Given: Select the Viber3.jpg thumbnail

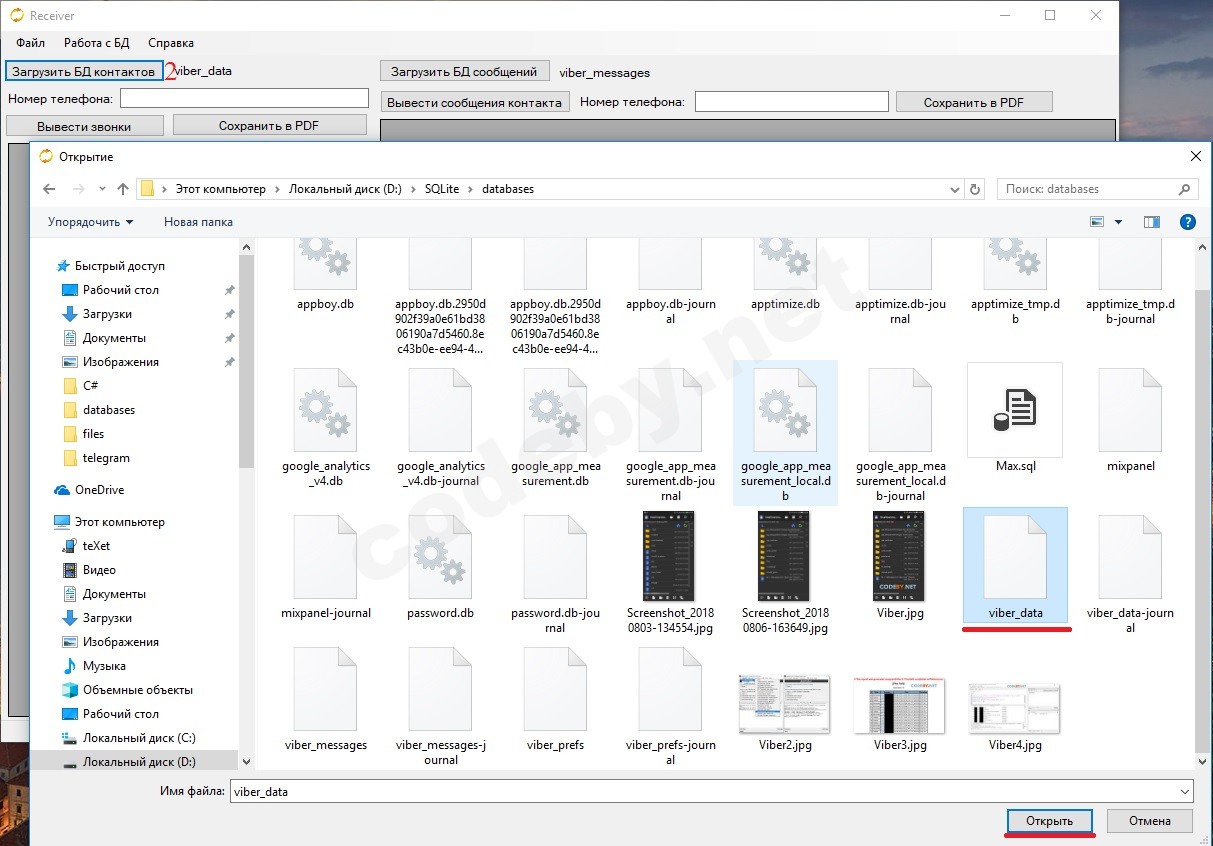Looking at the screenshot, I should tap(900, 705).
